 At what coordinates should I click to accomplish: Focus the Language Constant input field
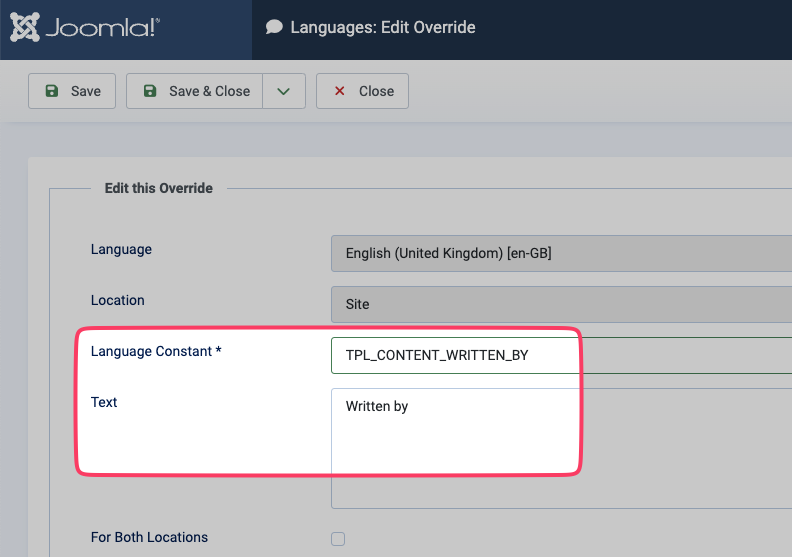click(560, 355)
